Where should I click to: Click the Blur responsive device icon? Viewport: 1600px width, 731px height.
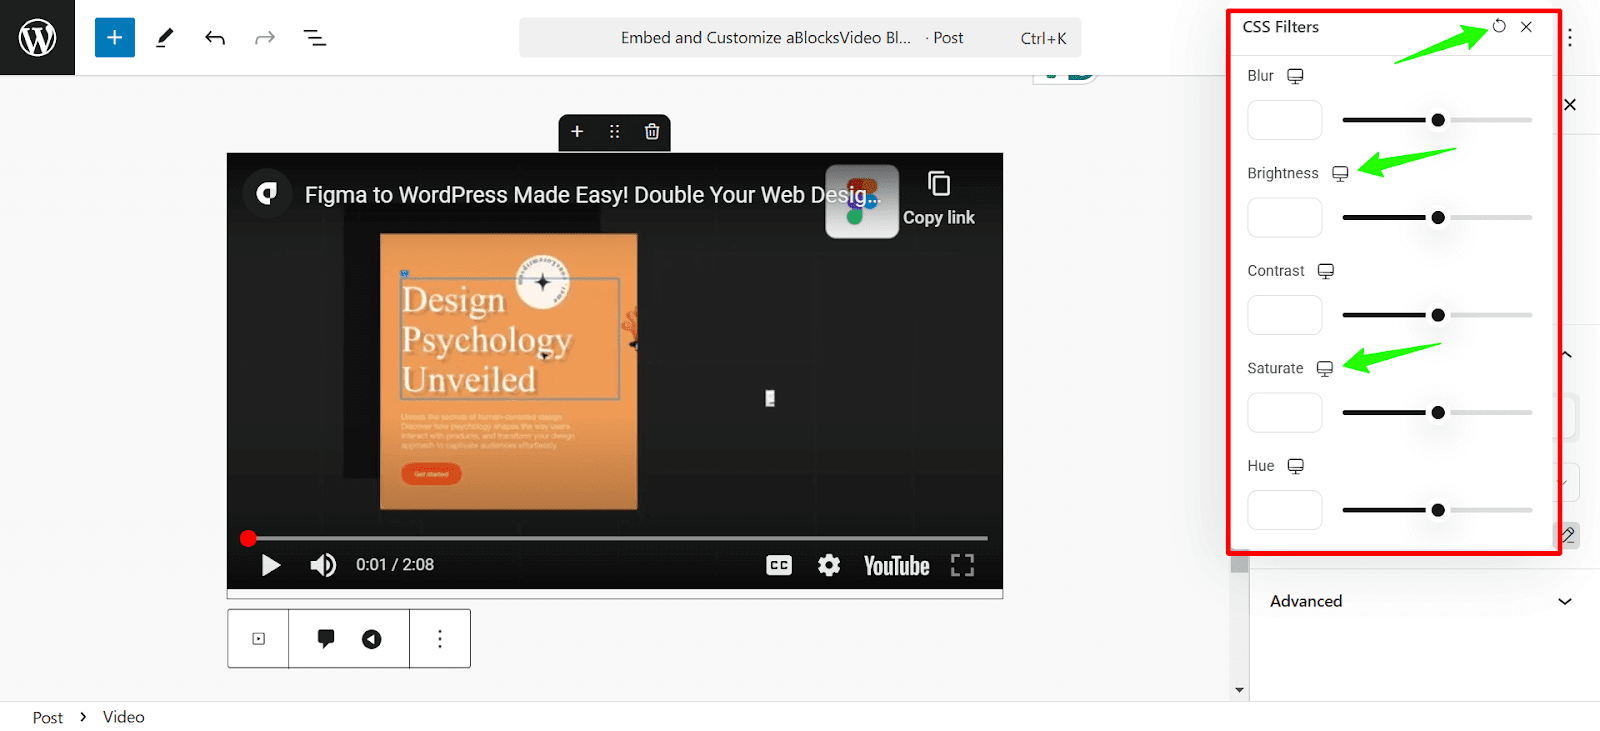pos(1295,76)
